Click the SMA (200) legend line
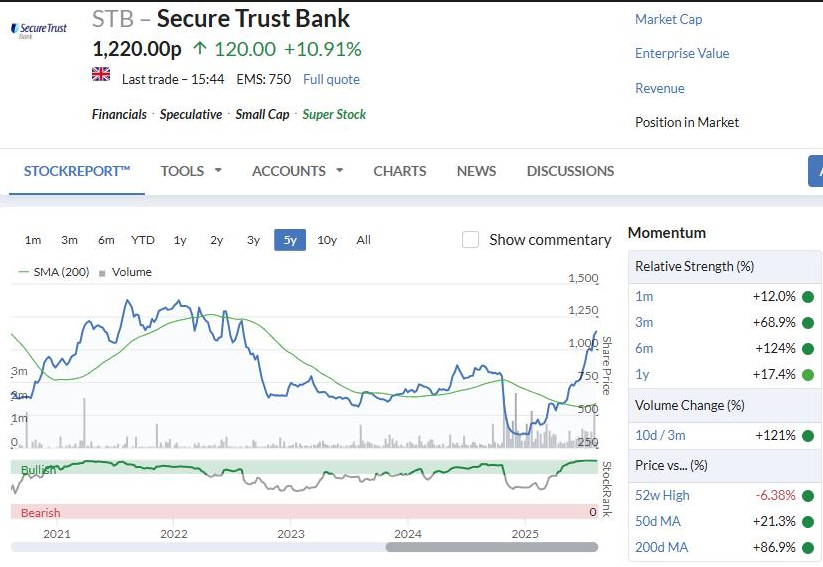Screen dimensions: 823x567 coord(23,272)
